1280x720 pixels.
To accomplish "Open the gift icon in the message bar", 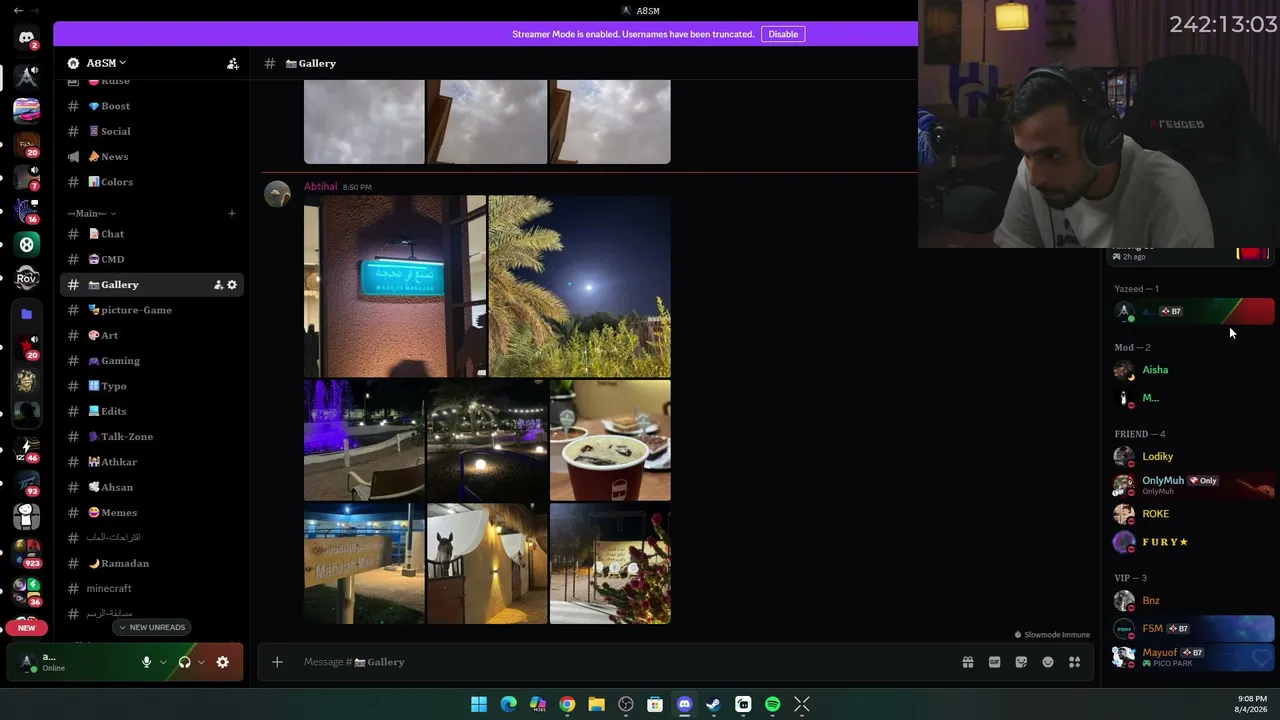I will click(968, 662).
